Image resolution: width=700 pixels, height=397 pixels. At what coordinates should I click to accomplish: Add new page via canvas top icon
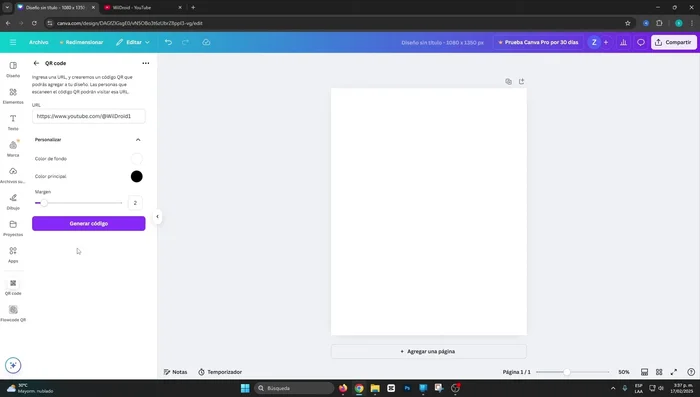coord(521,81)
